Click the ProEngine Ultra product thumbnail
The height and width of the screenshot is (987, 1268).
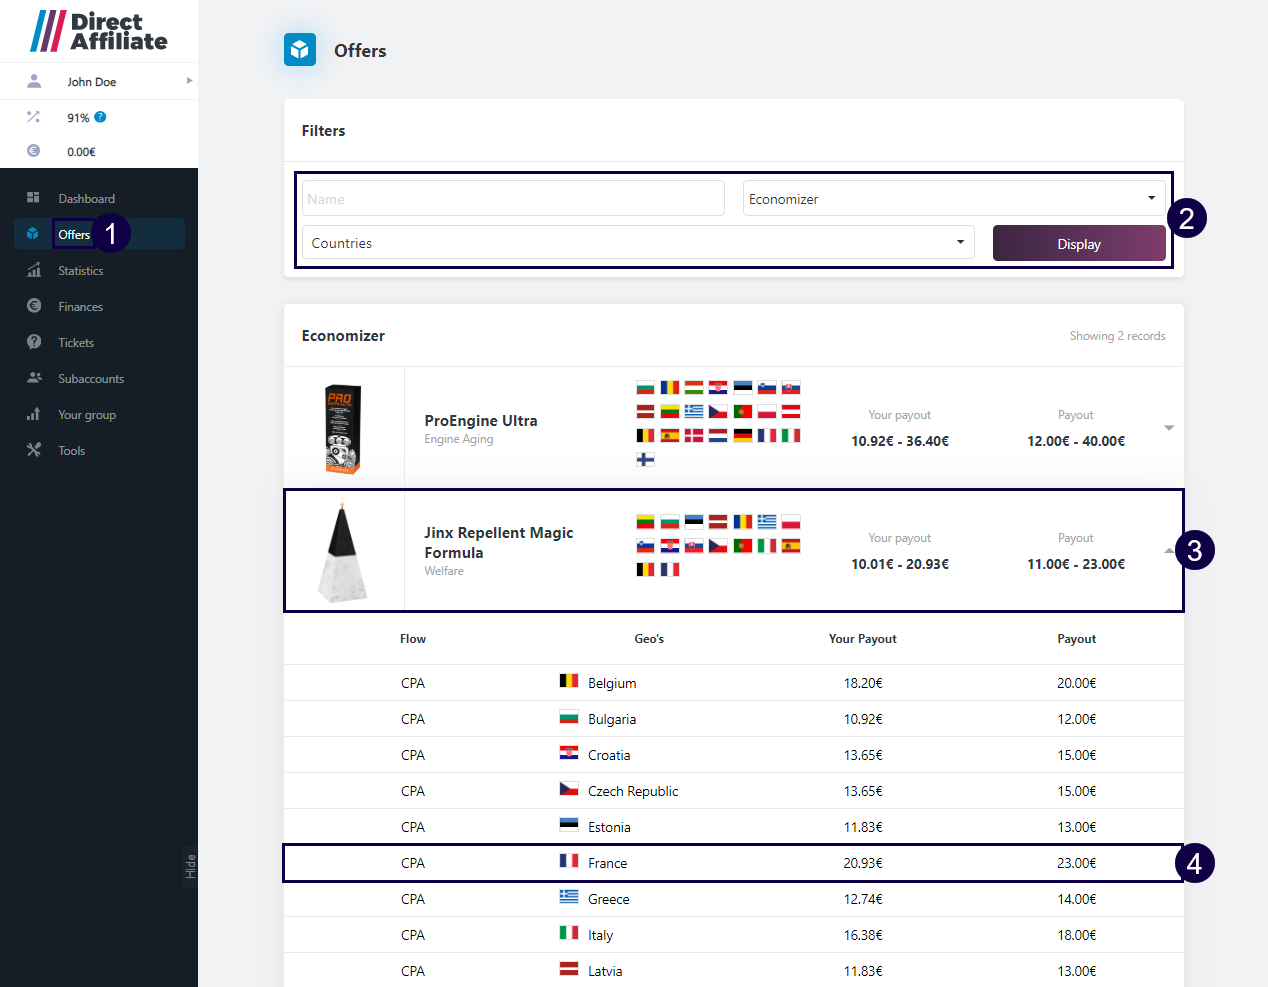point(343,428)
